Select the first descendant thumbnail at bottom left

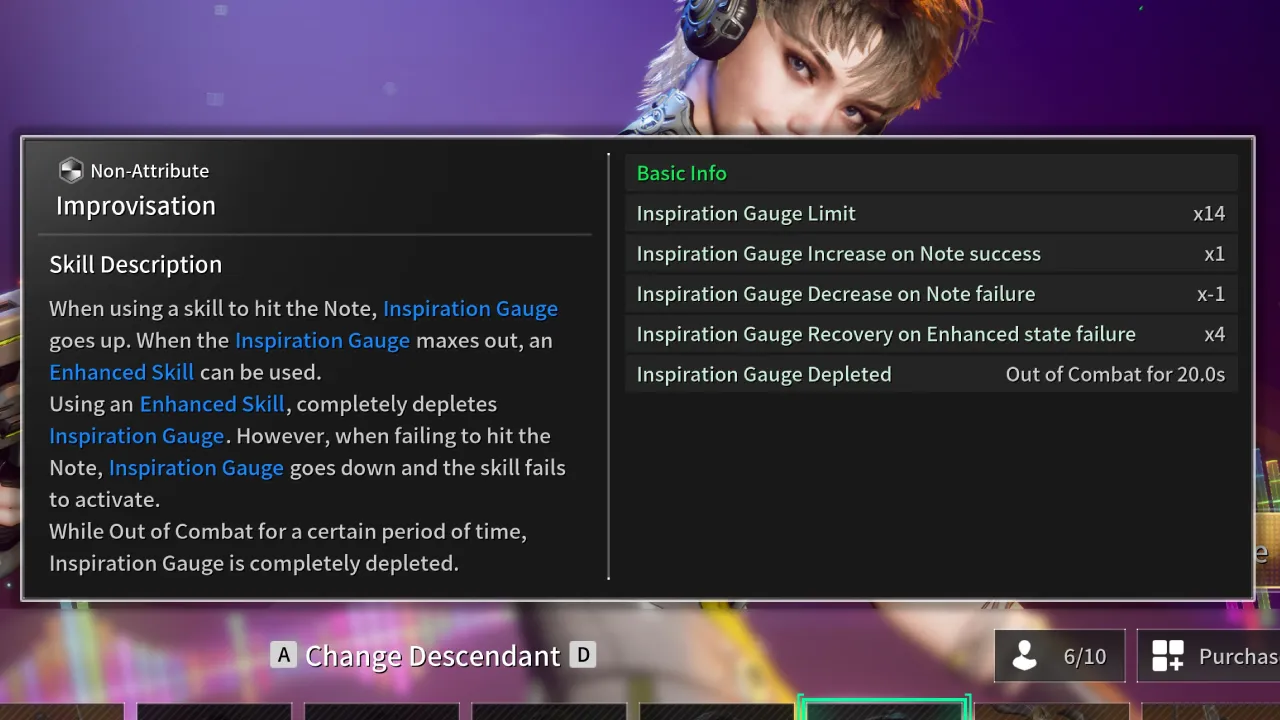62,711
